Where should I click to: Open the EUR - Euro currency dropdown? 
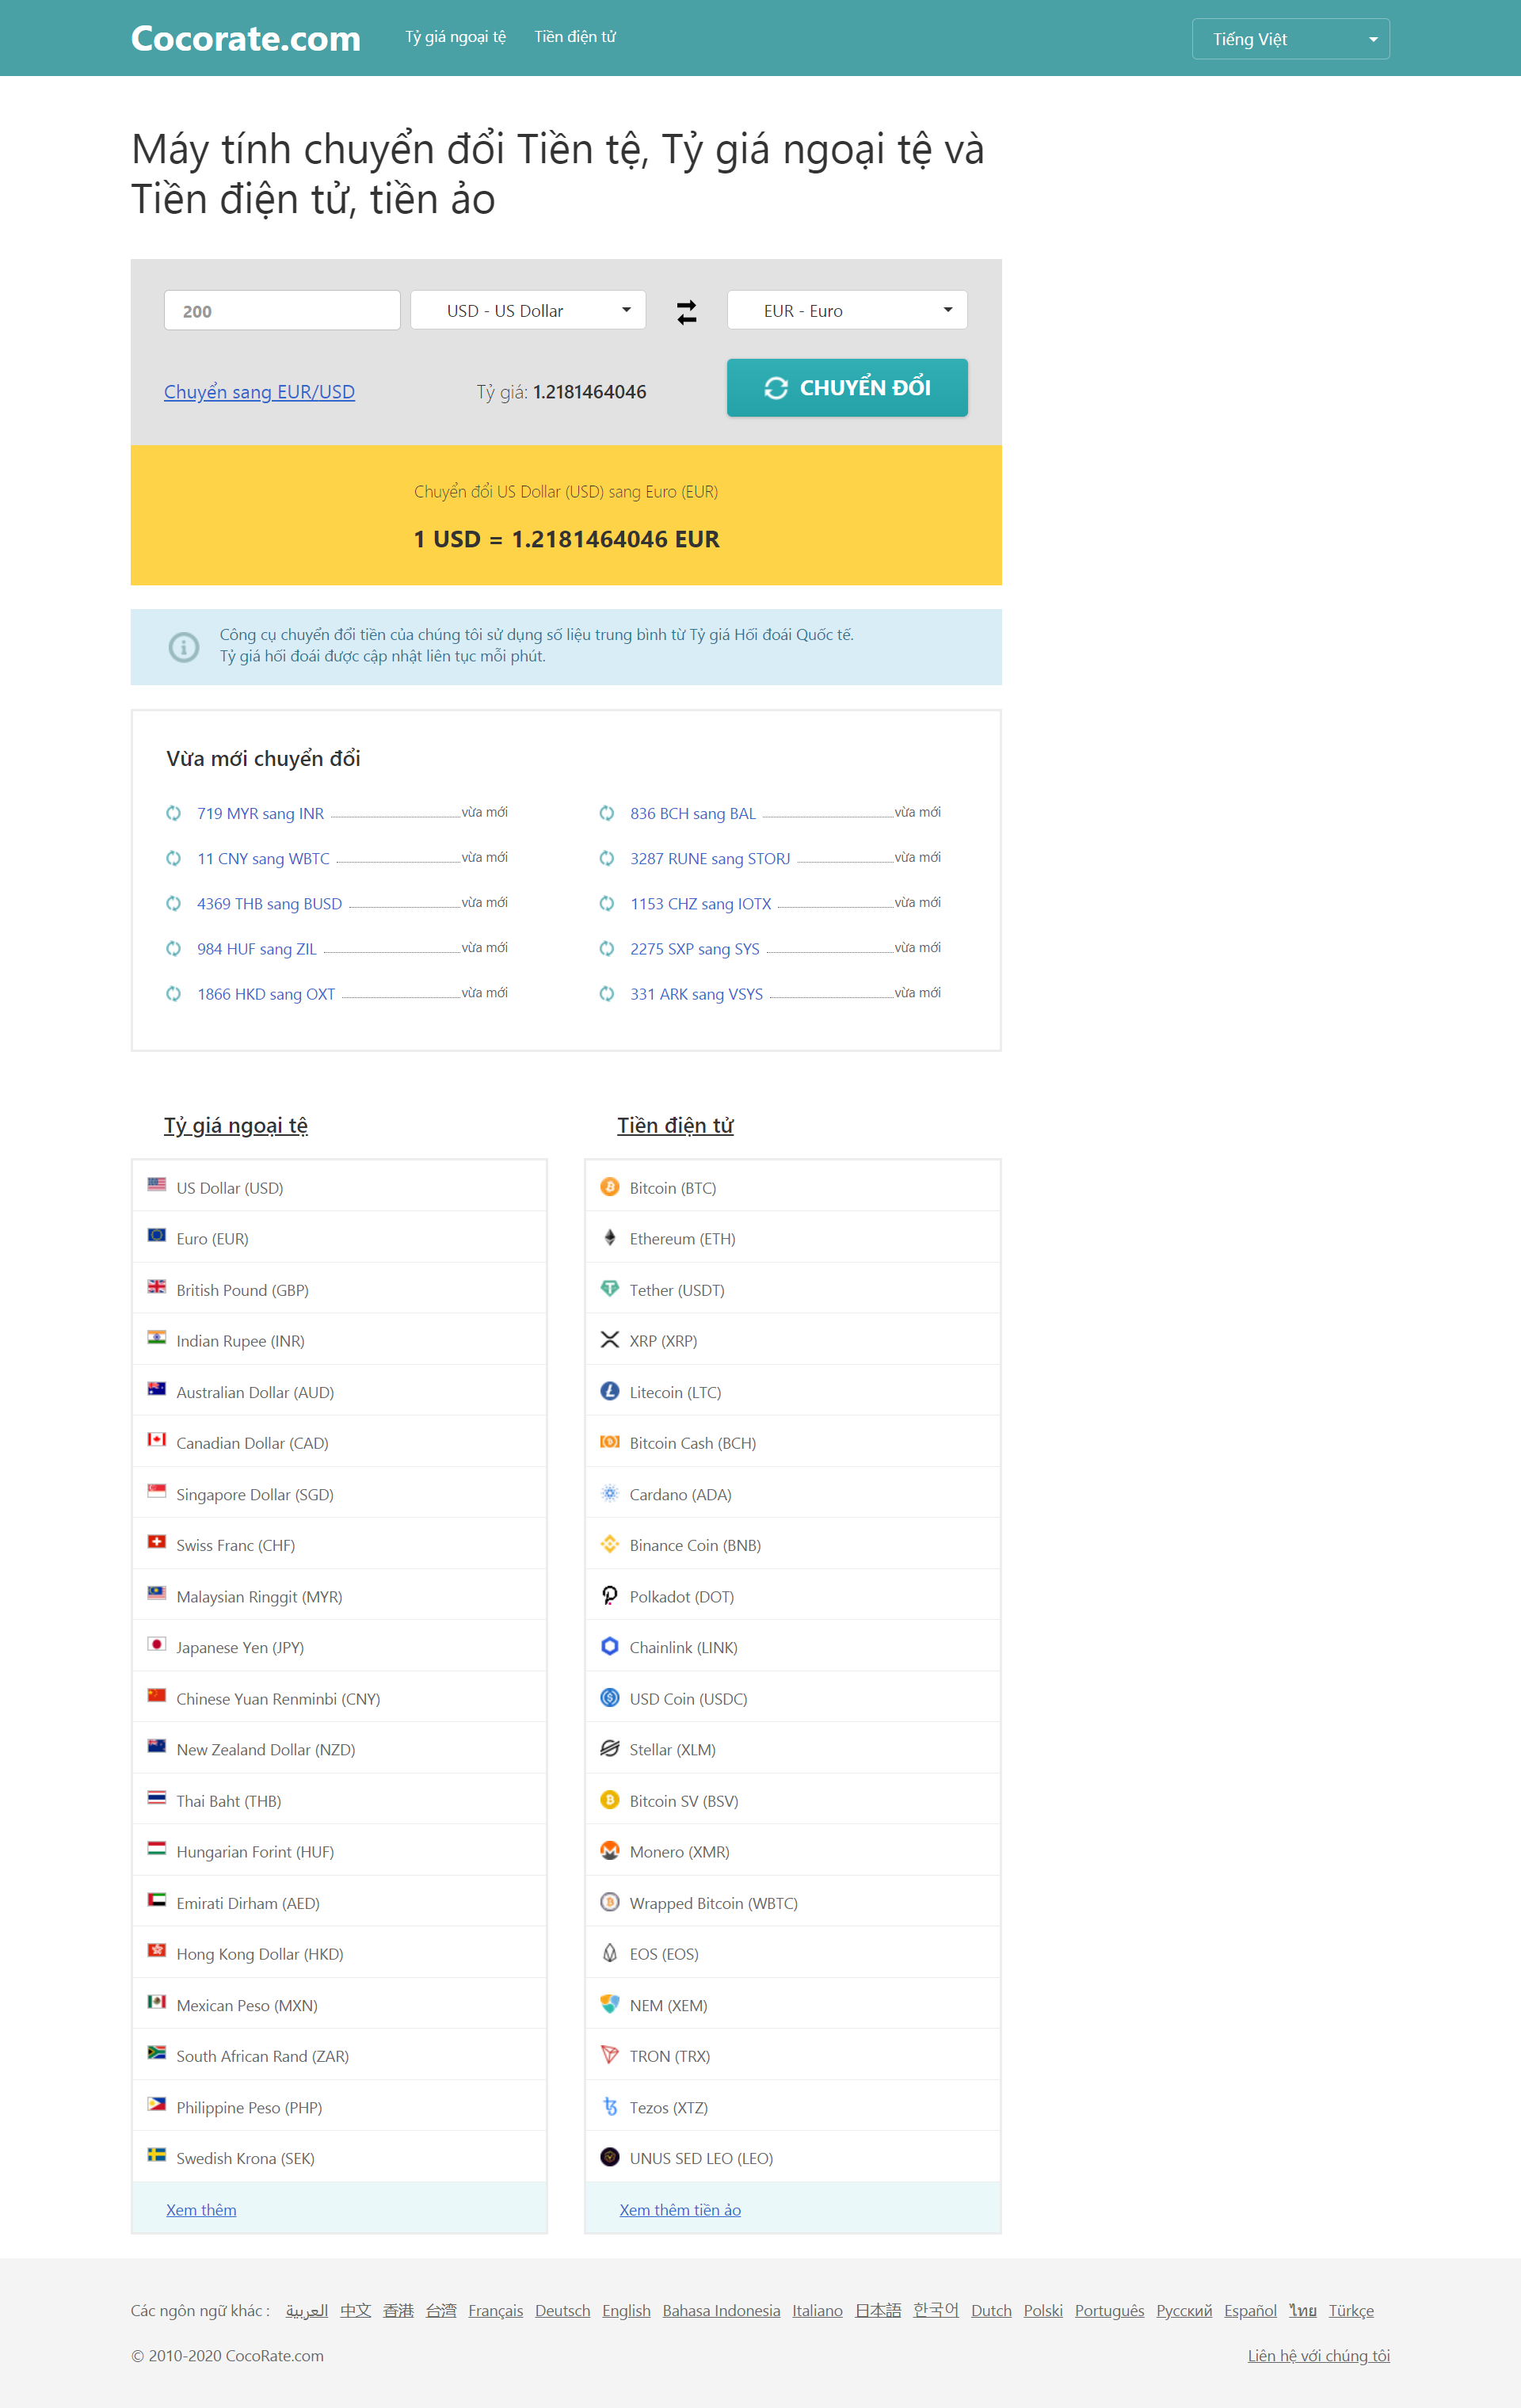[x=846, y=311]
